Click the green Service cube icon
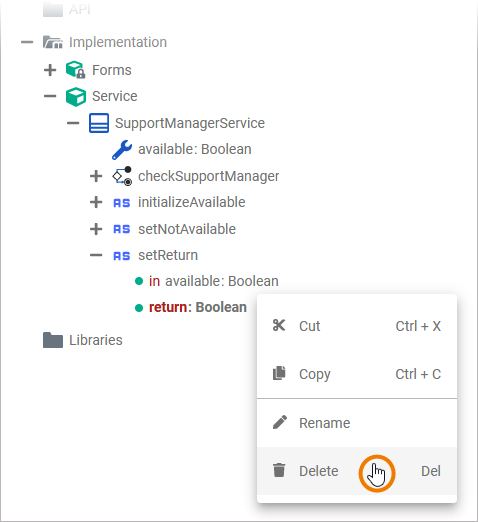 pyautogui.click(x=76, y=96)
